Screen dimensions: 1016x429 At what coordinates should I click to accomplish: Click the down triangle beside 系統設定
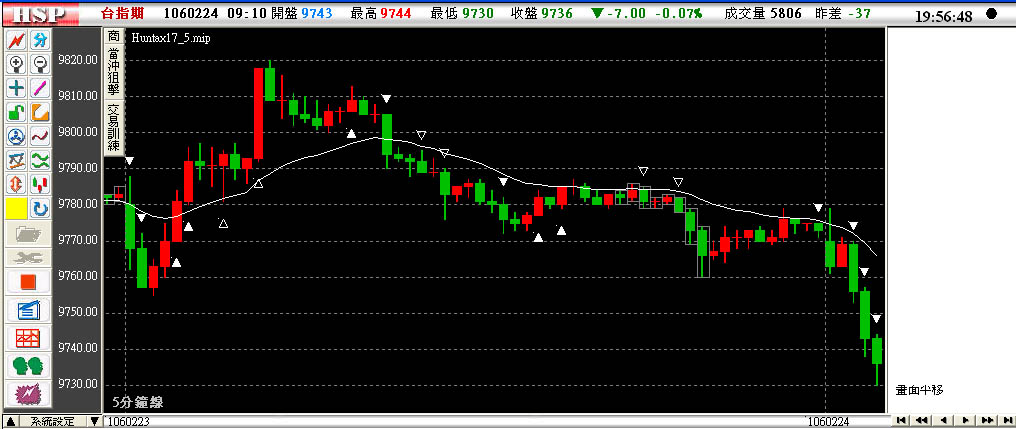pyautogui.click(x=95, y=421)
